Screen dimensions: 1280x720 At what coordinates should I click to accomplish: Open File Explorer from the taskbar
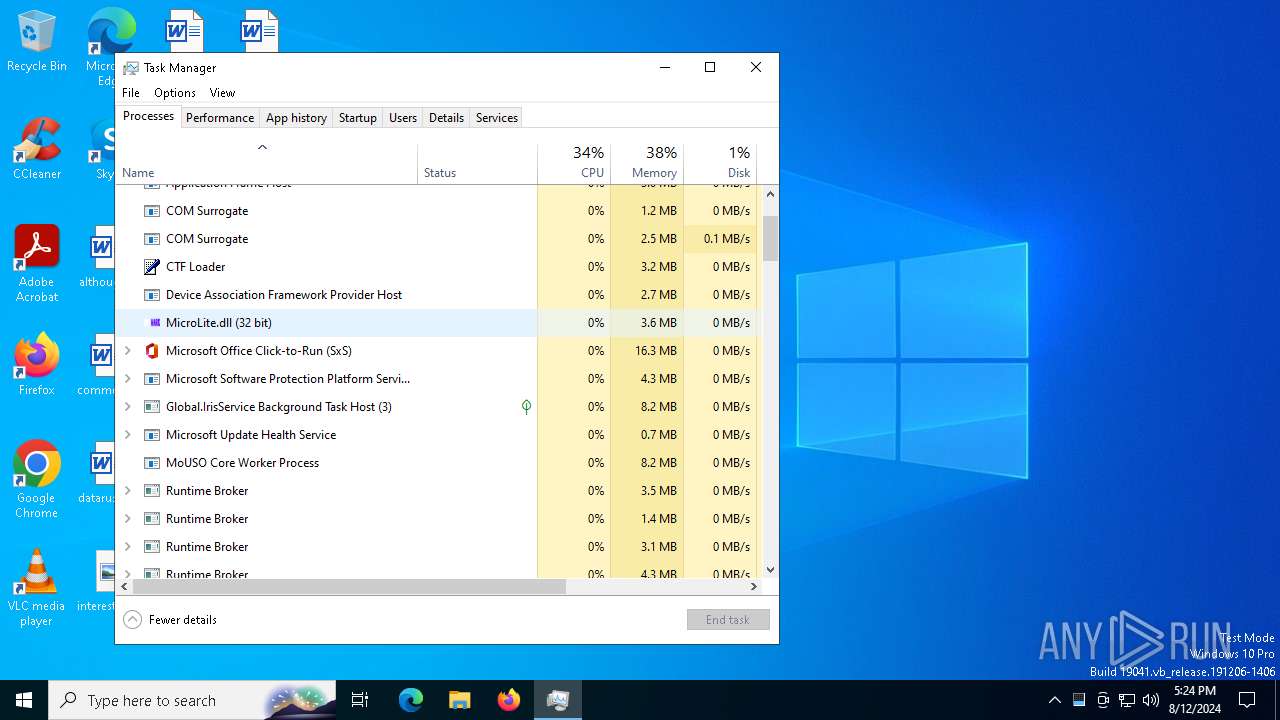click(x=459, y=700)
